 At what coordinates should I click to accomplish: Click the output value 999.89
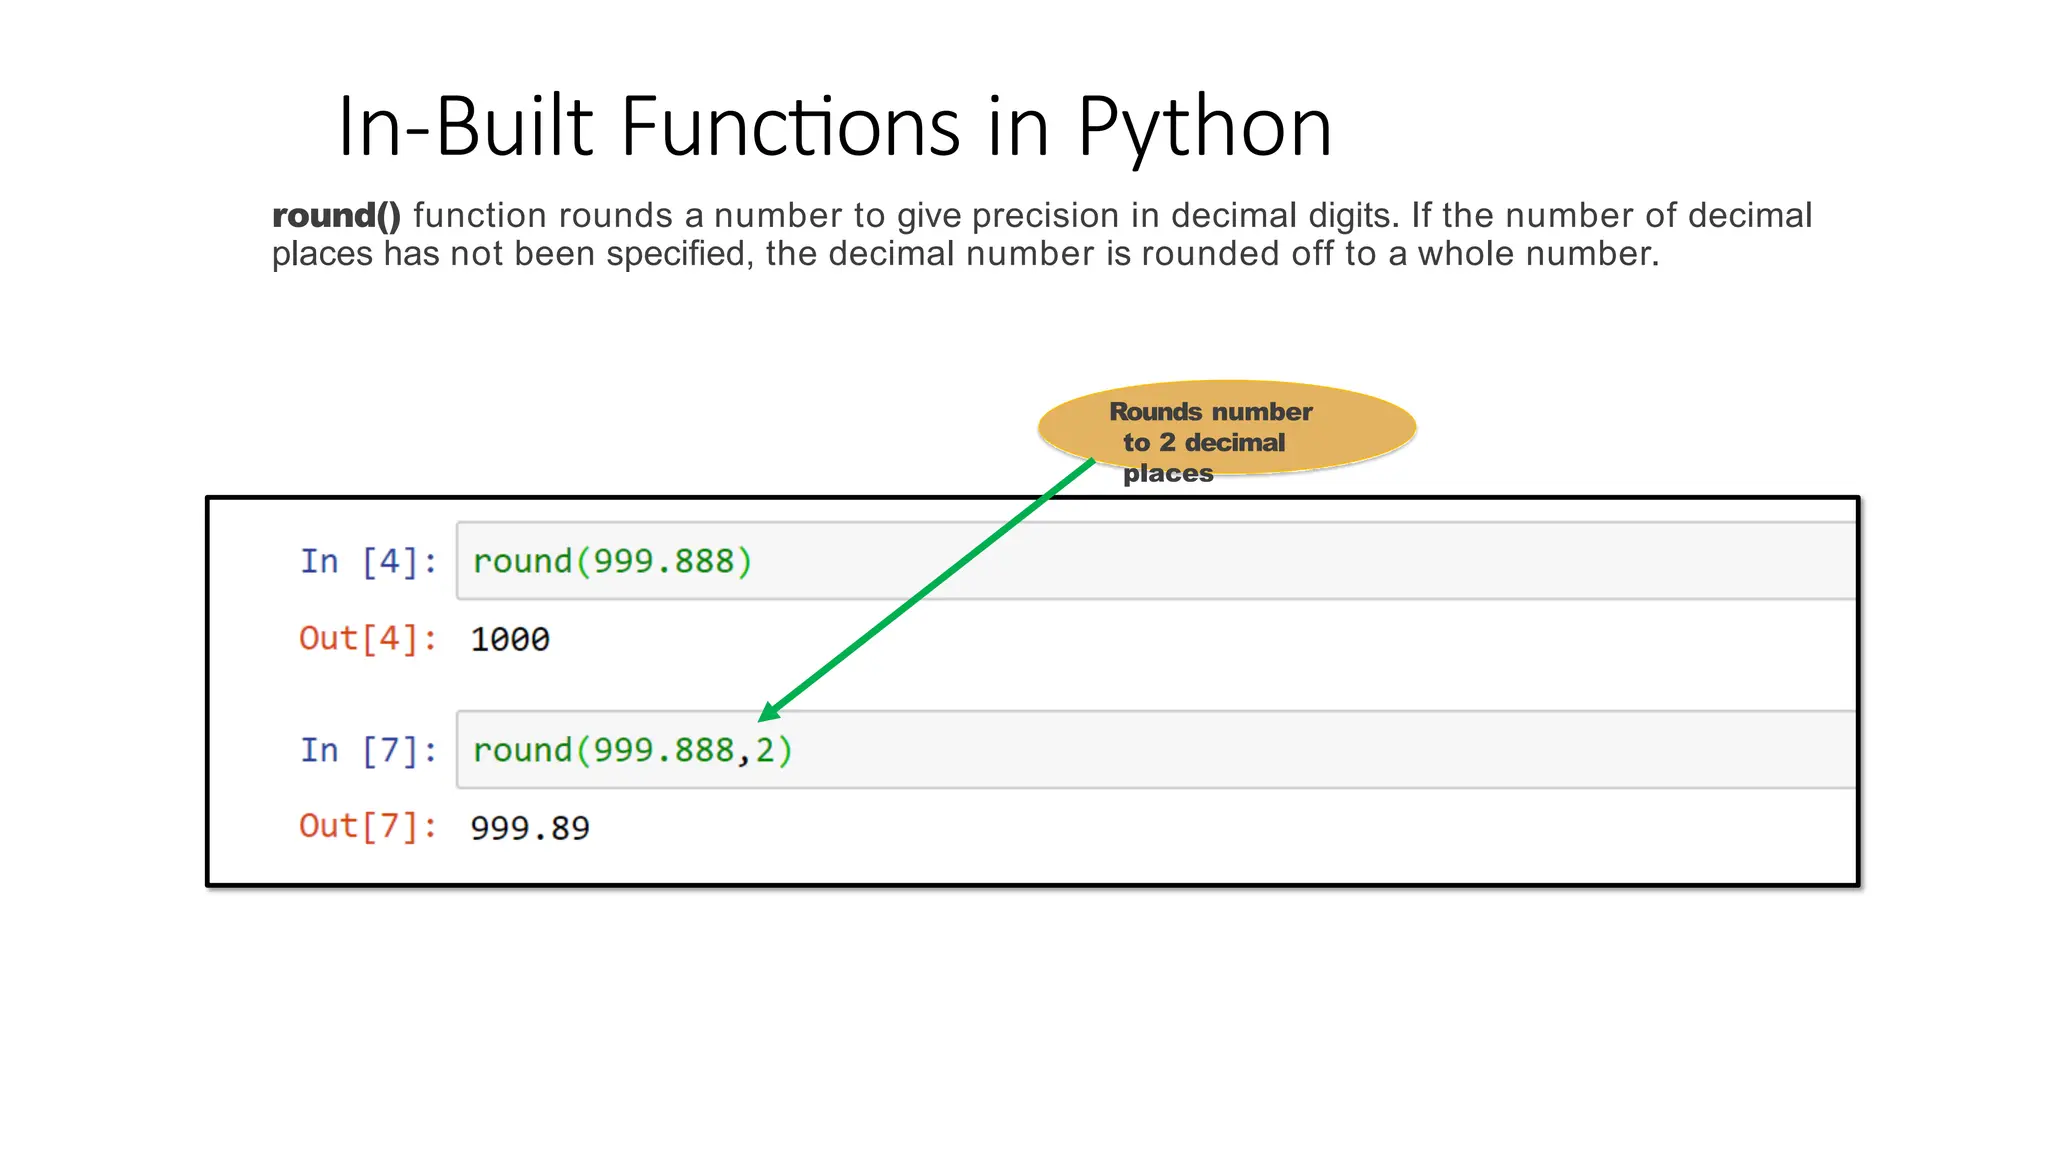coord(530,828)
